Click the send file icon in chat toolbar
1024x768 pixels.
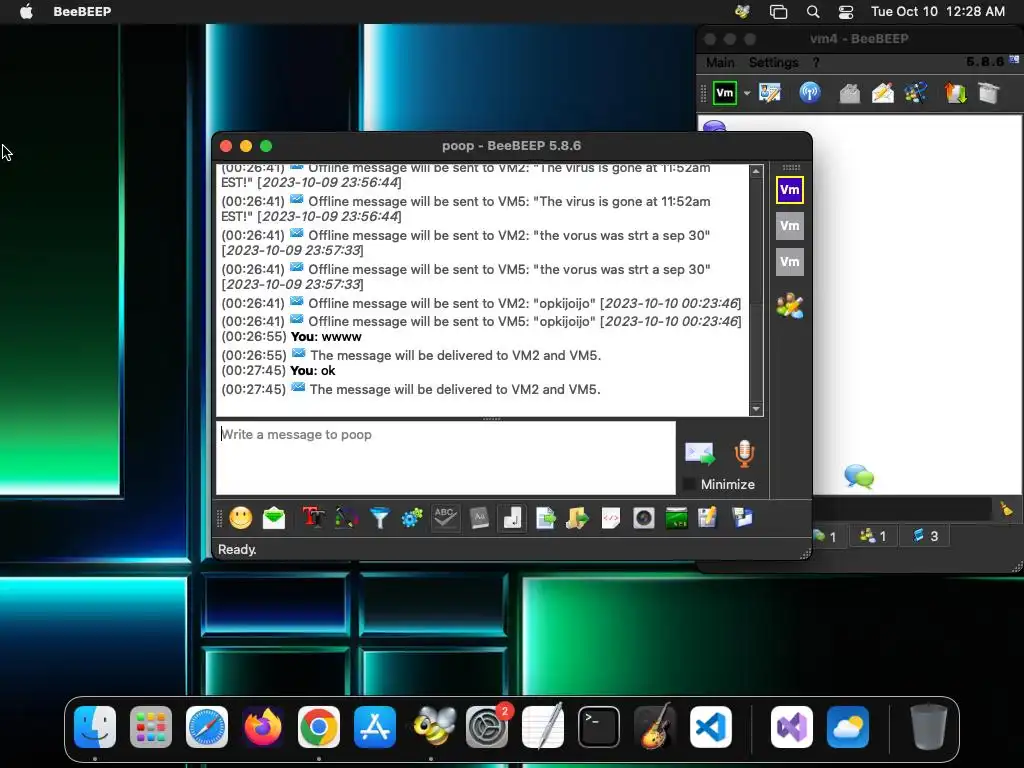[x=545, y=519]
